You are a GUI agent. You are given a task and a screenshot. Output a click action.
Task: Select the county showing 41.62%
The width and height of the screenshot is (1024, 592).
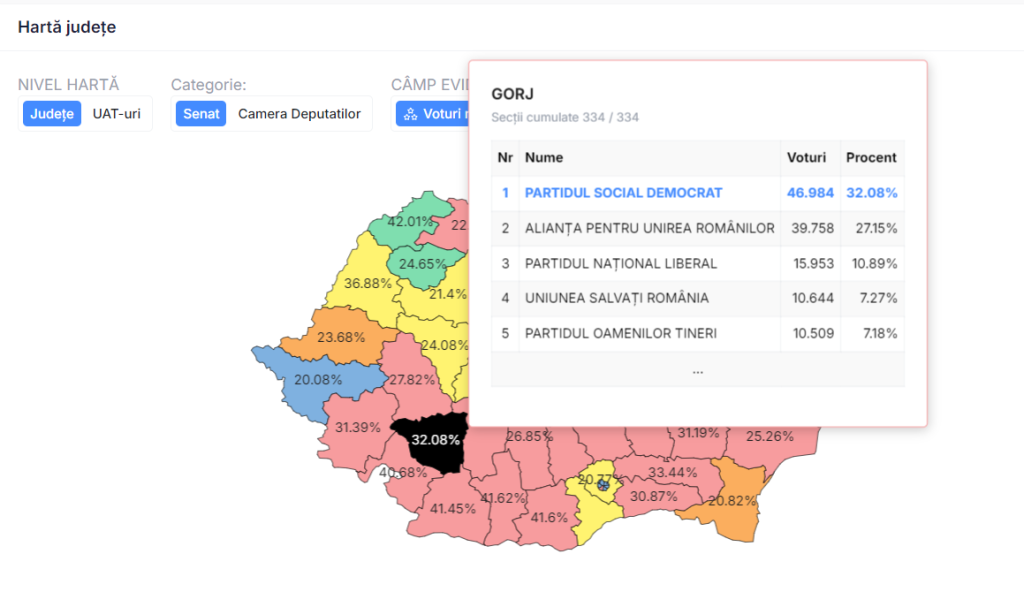pos(503,498)
